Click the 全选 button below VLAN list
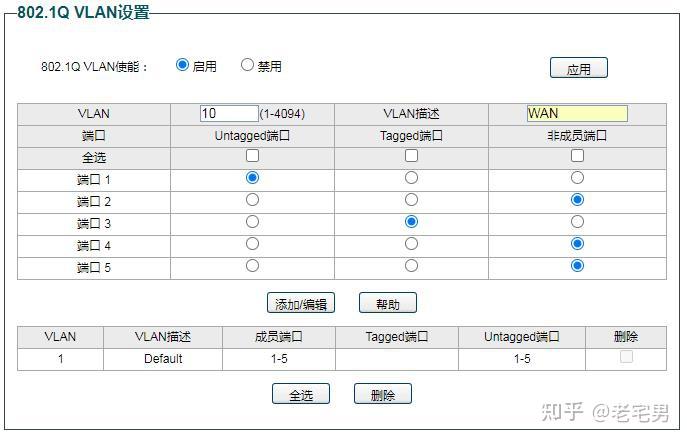Image resolution: width=687 pixels, height=440 pixels. point(301,394)
